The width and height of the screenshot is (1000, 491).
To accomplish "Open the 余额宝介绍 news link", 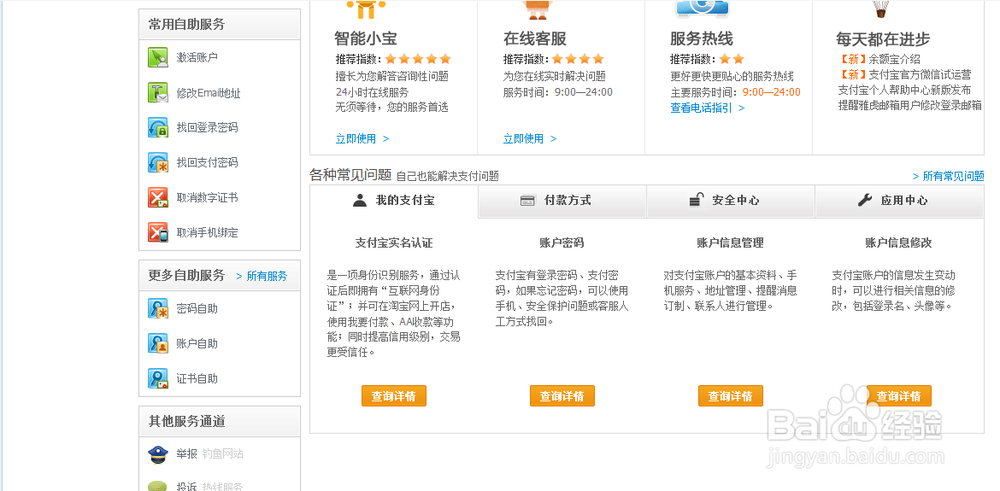I will [x=894, y=59].
